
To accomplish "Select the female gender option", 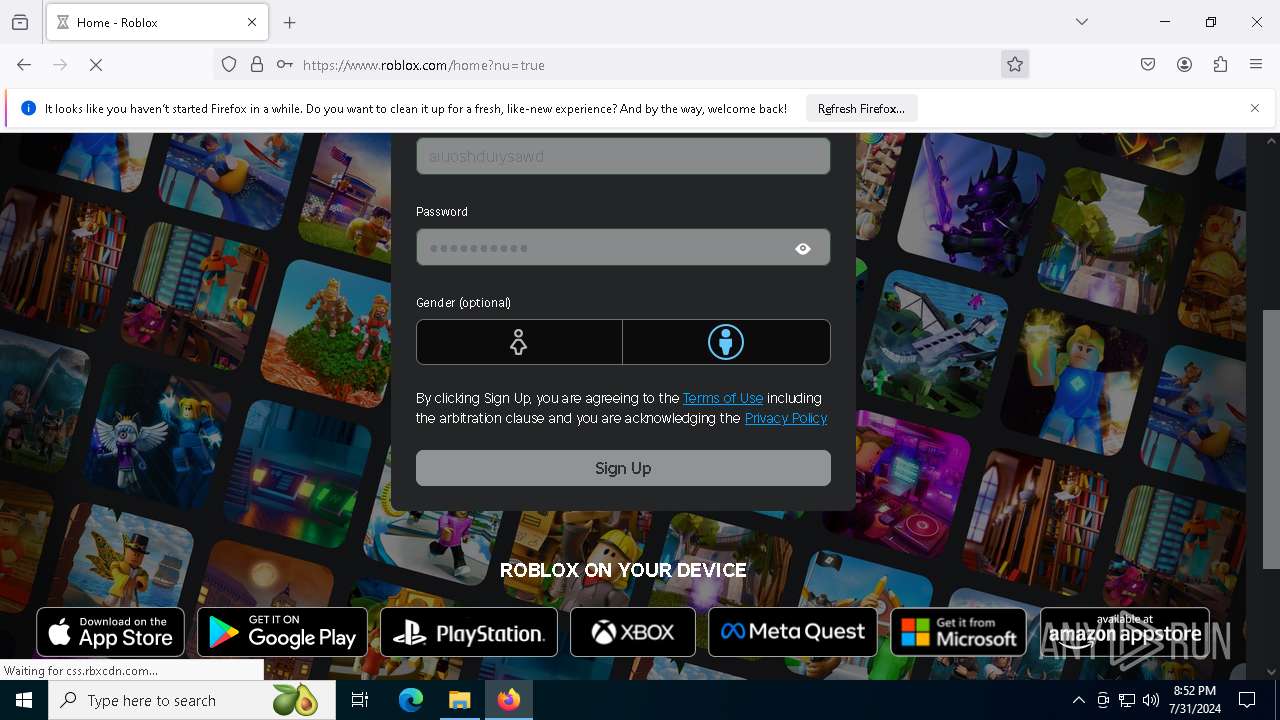I will tap(519, 342).
